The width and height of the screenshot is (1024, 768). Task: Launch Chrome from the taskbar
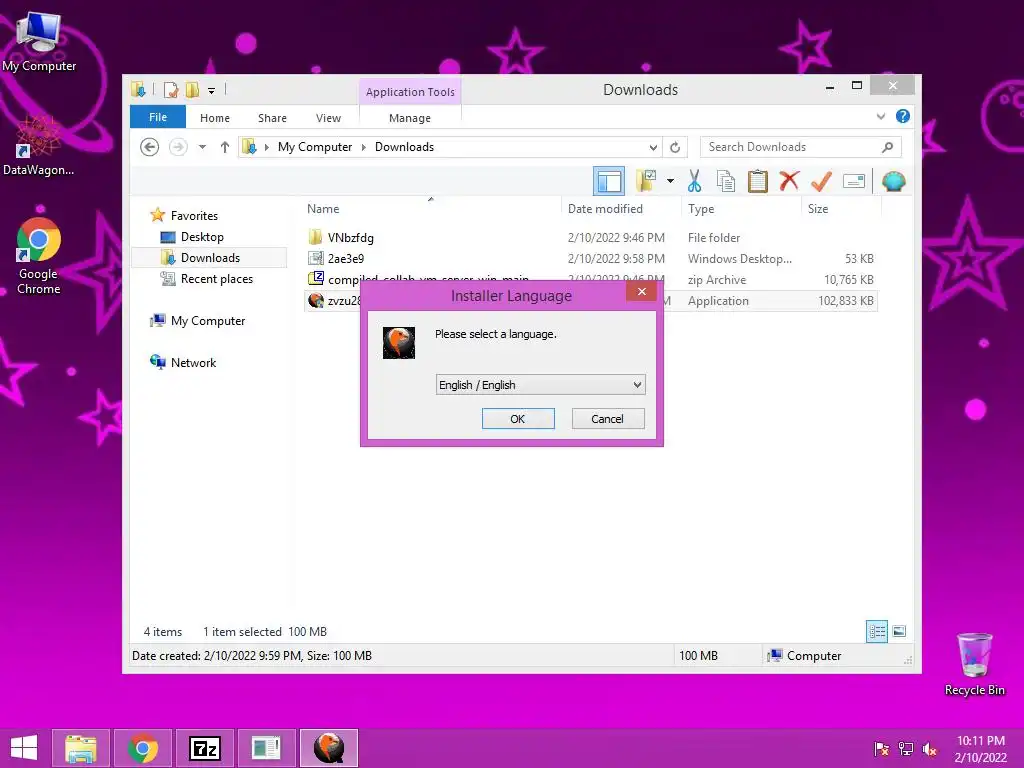tap(143, 748)
